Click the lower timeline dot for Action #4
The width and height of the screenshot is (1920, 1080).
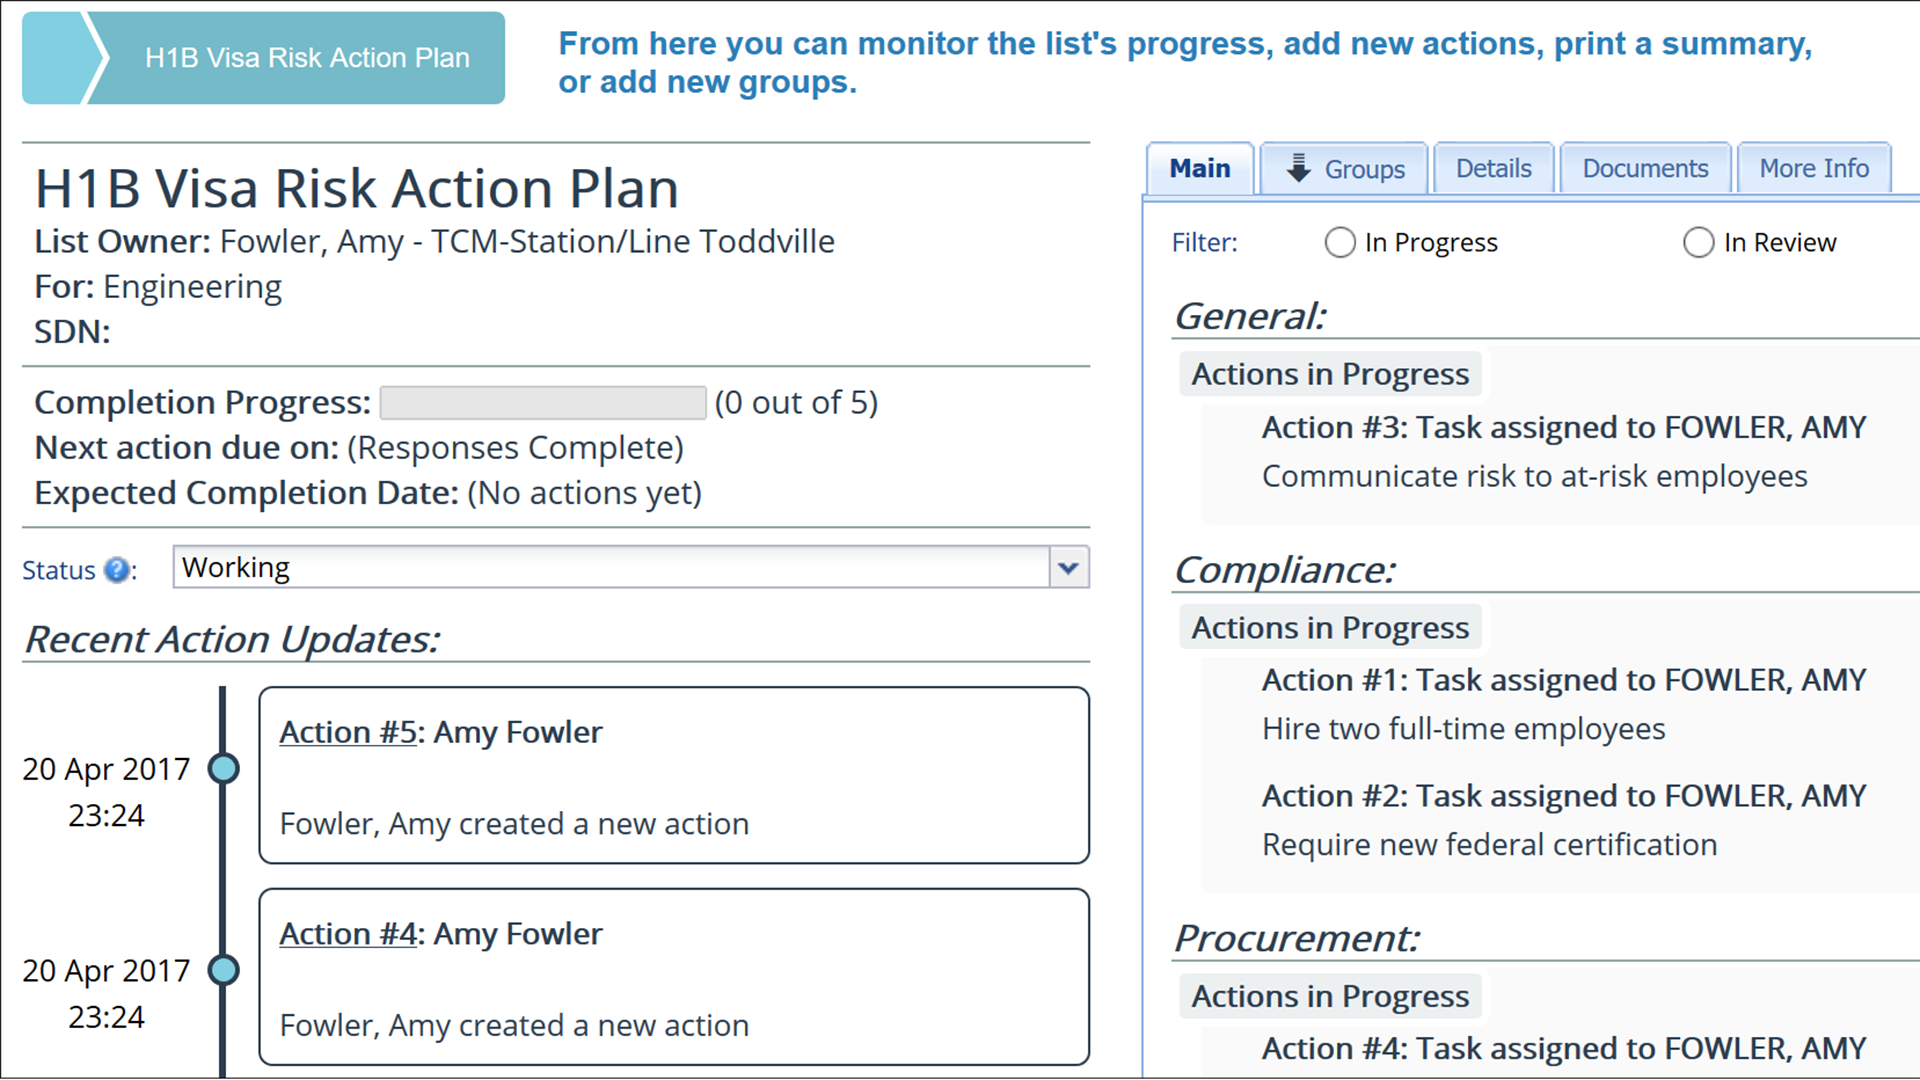coord(224,969)
